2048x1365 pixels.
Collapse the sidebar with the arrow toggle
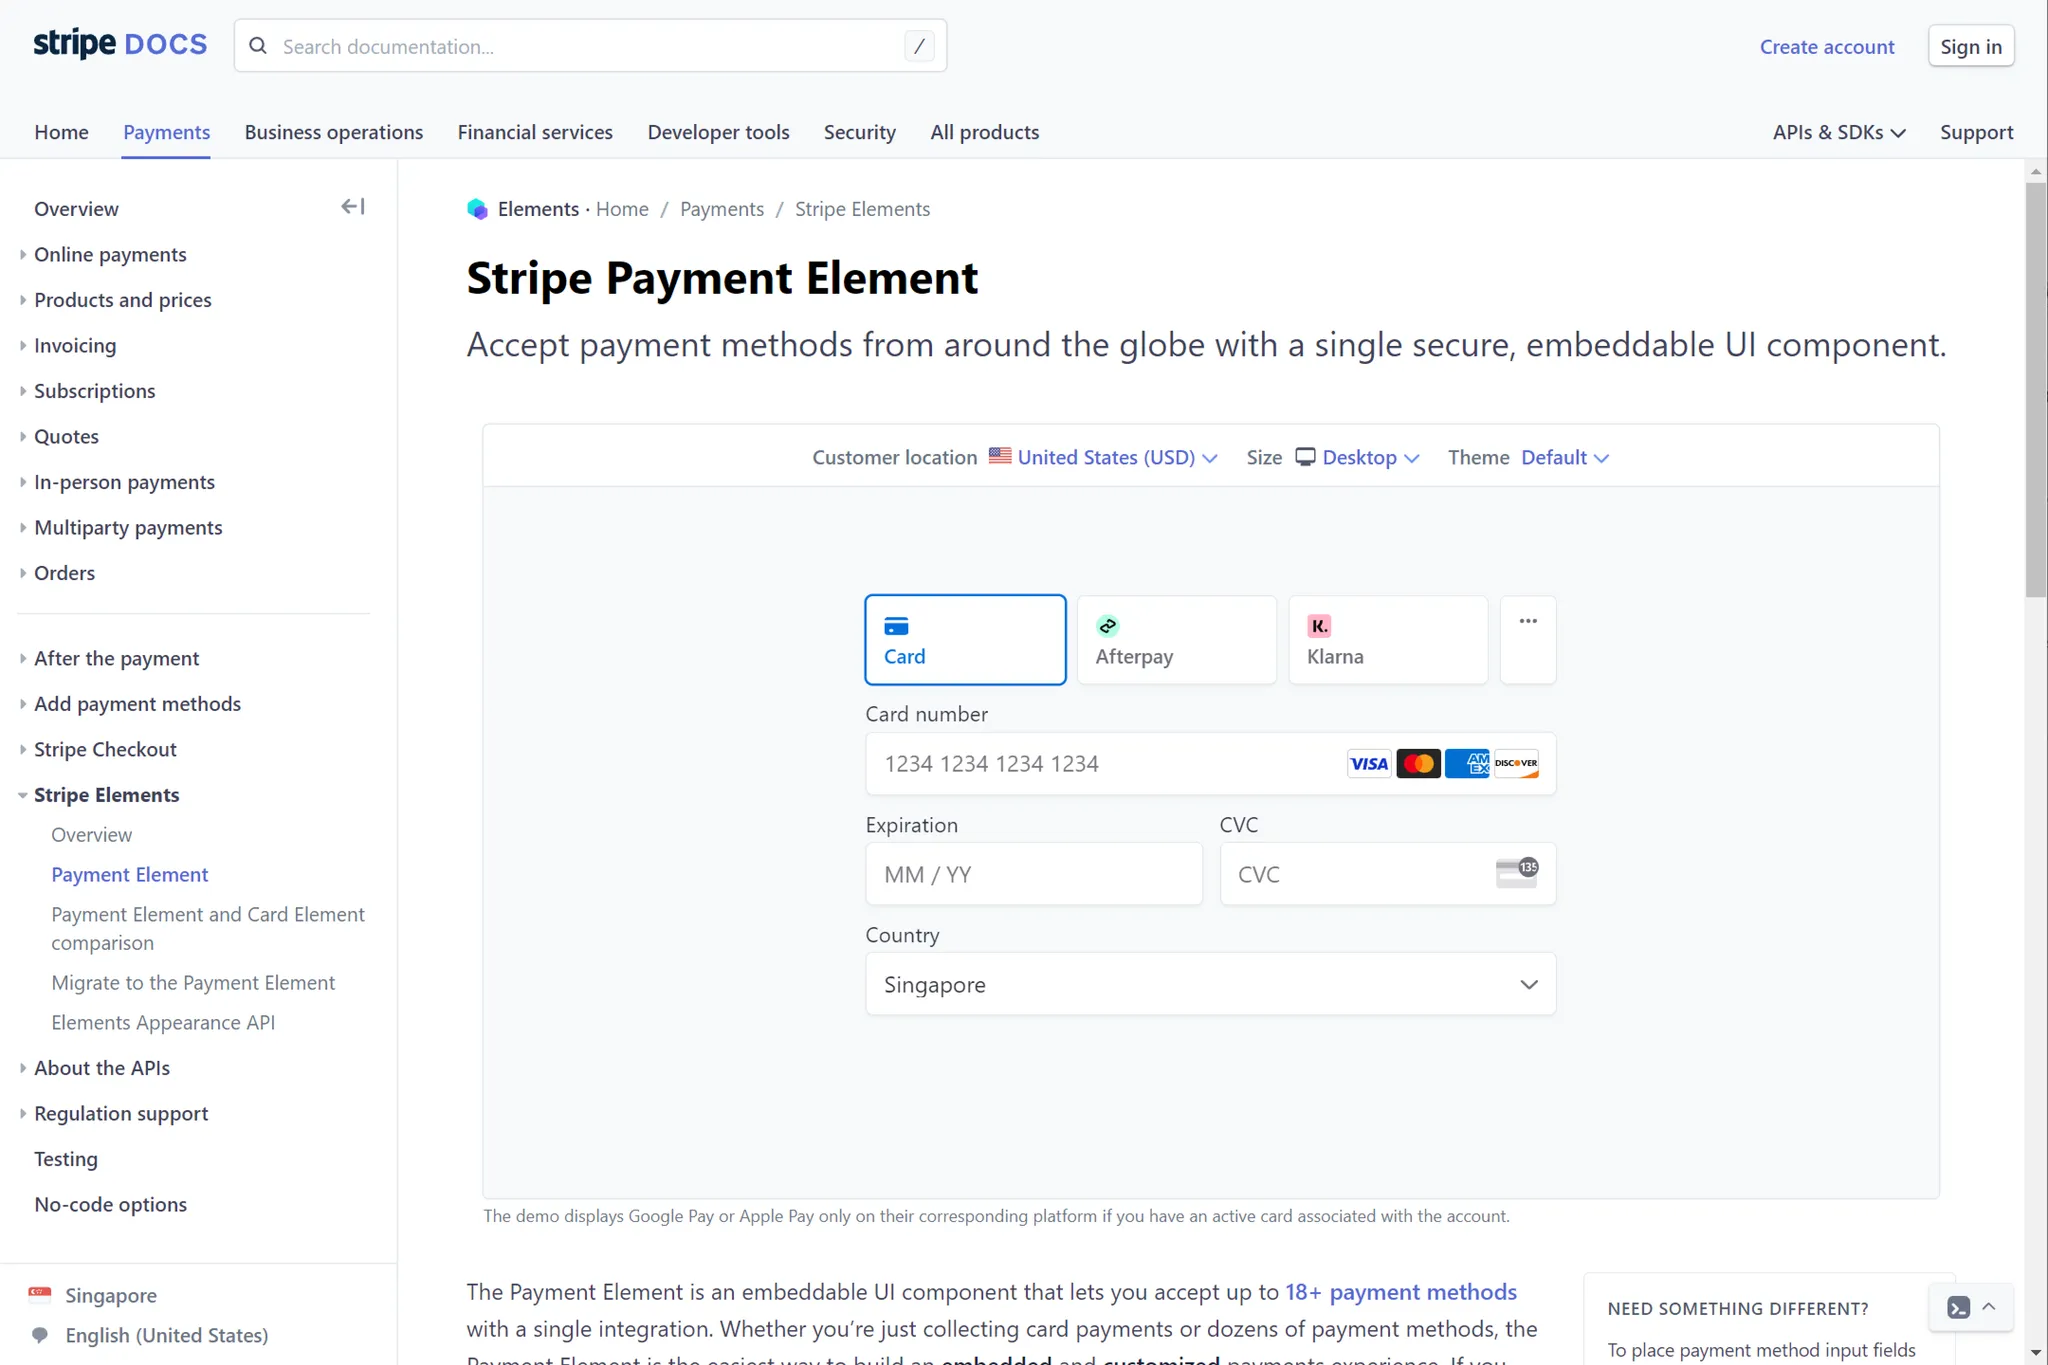(352, 206)
